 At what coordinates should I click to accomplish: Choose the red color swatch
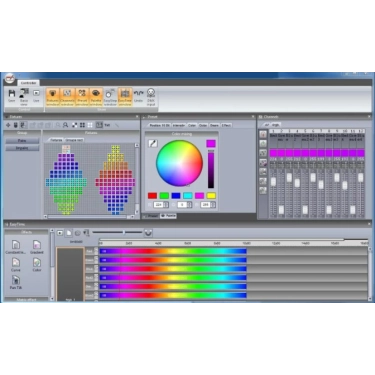[152, 196]
